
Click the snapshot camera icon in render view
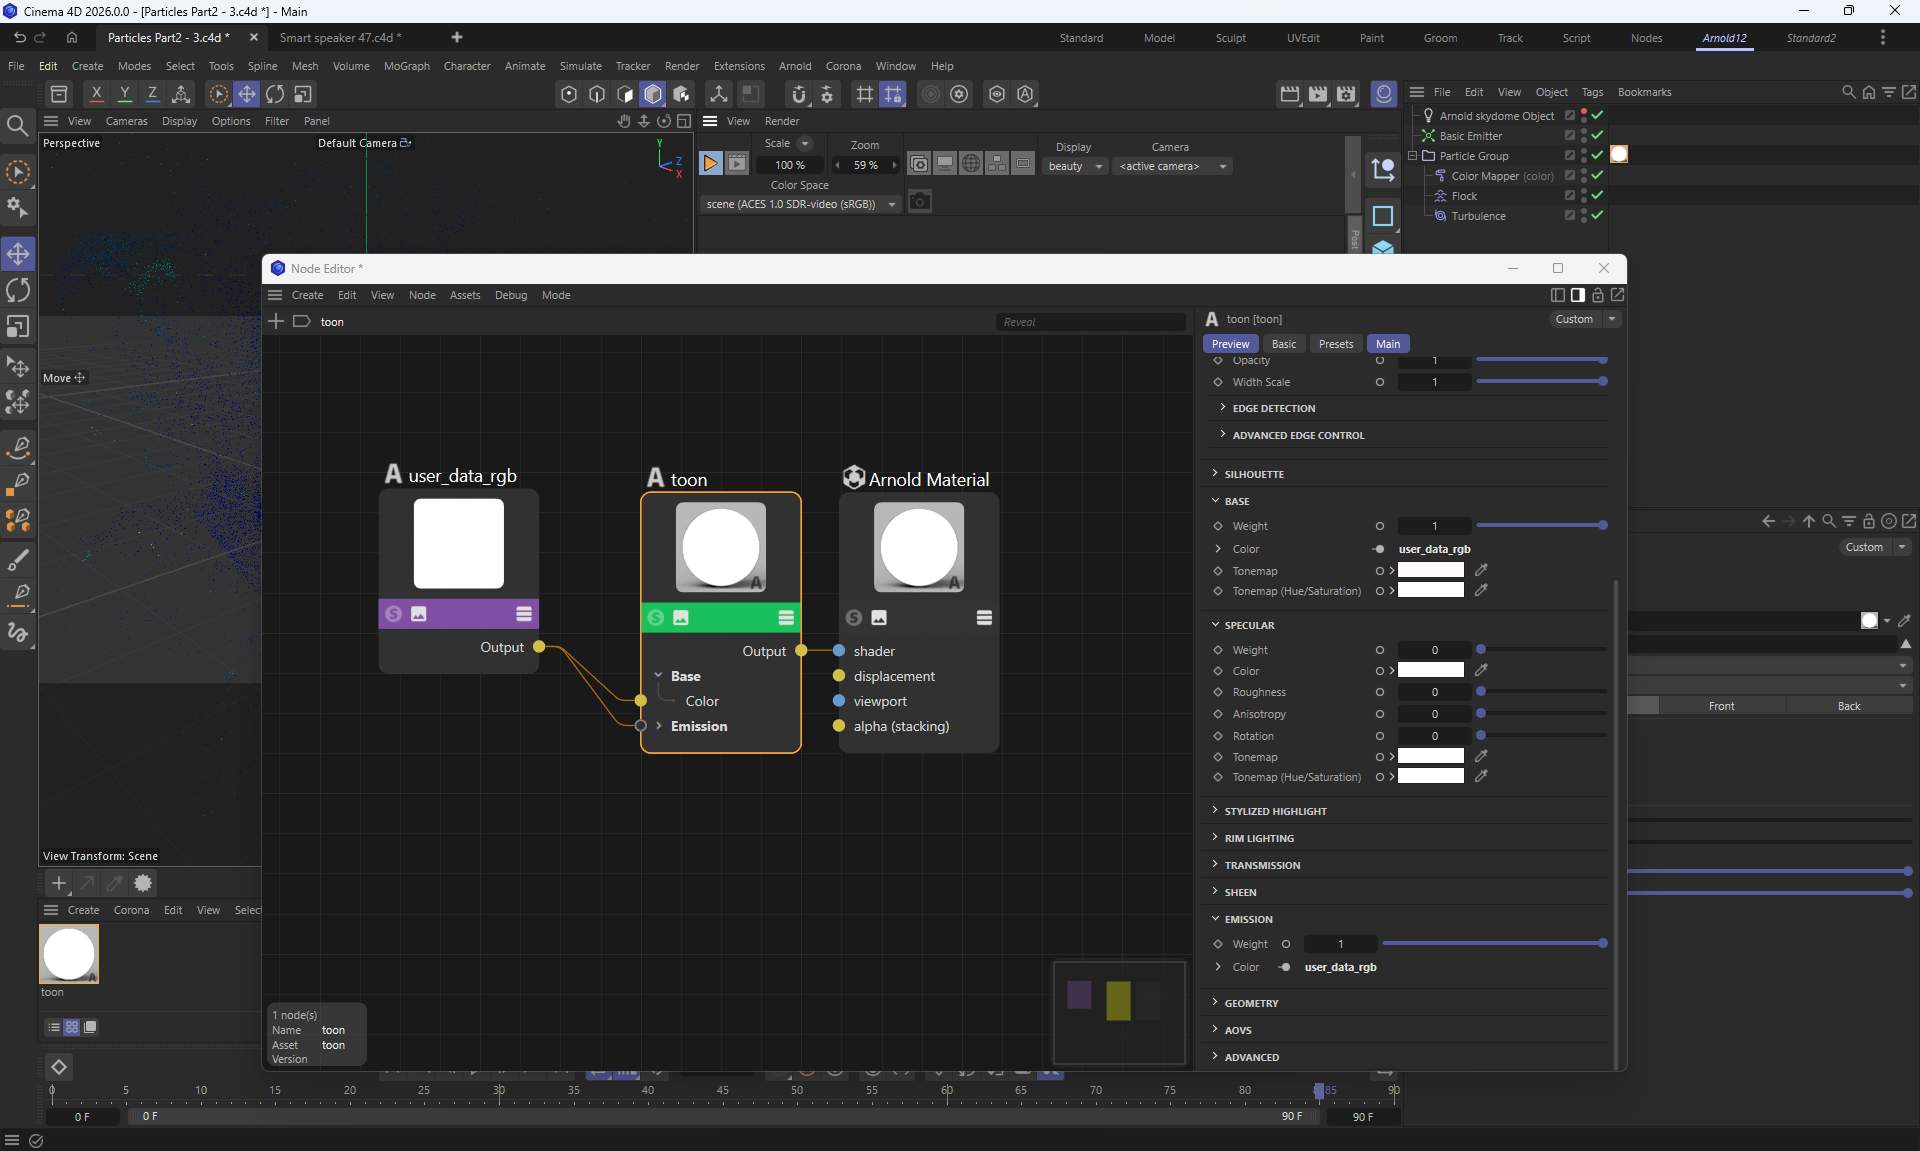click(920, 202)
